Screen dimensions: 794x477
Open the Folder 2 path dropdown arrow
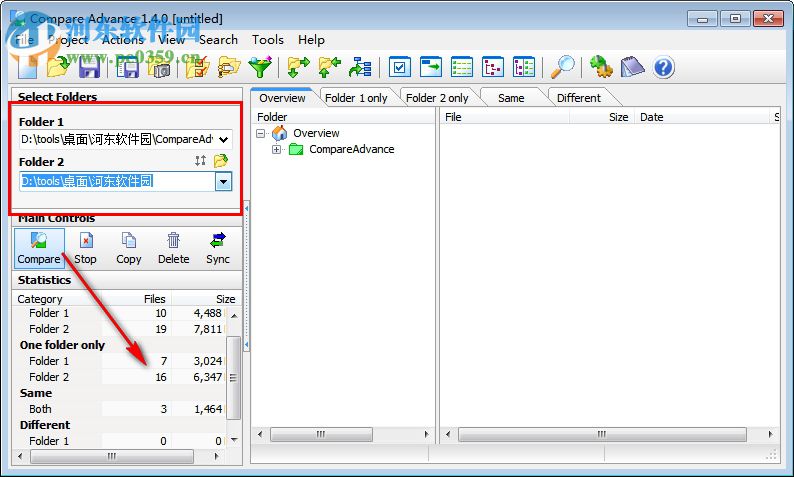[223, 182]
